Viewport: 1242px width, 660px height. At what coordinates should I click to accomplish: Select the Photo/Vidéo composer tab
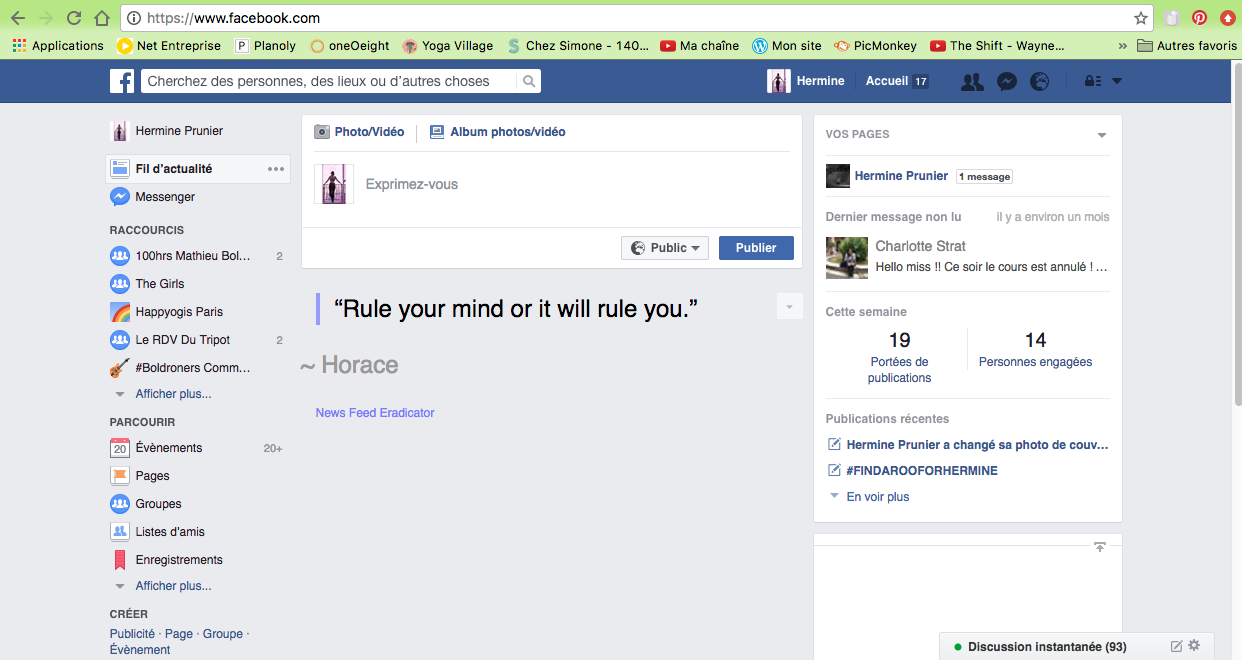pos(360,132)
